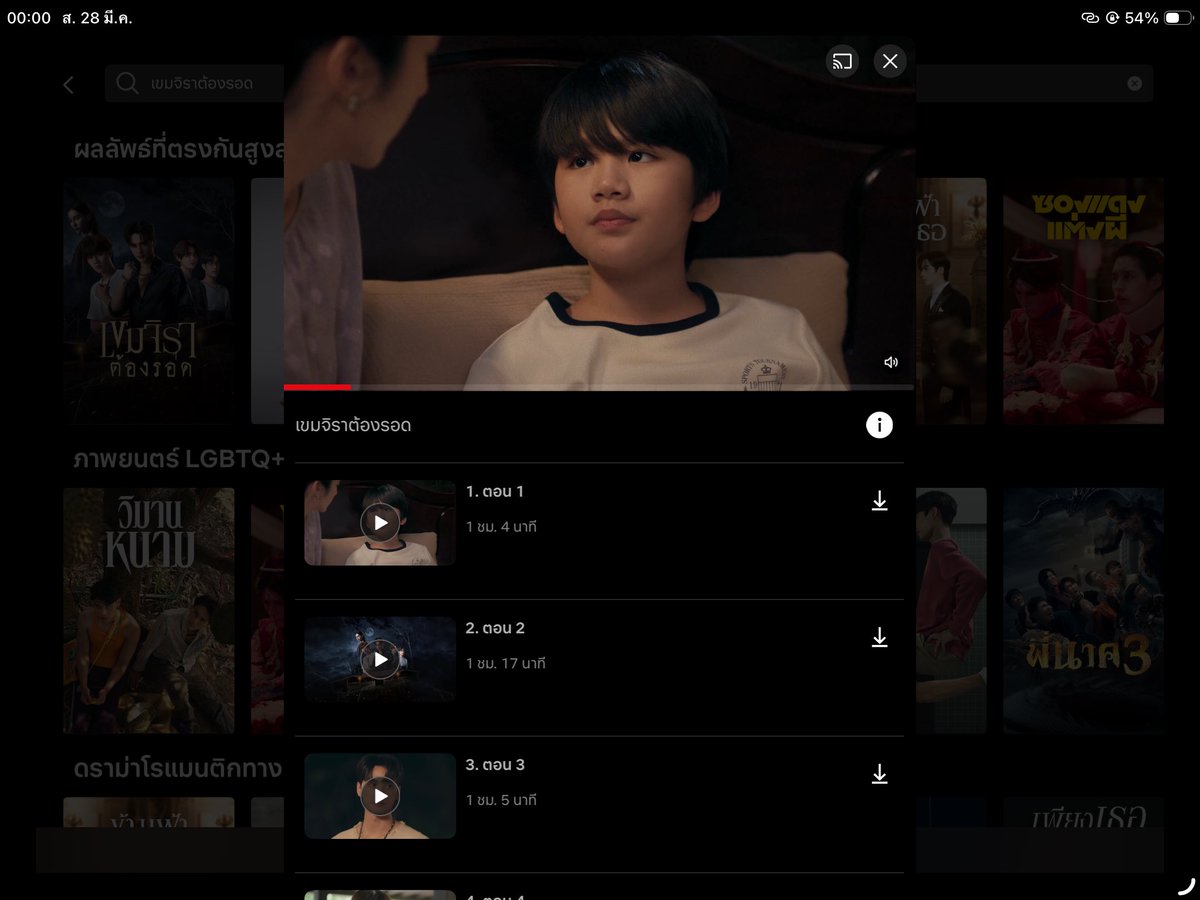Close the preview panel with X
This screenshot has height=900, width=1200.
890,62
